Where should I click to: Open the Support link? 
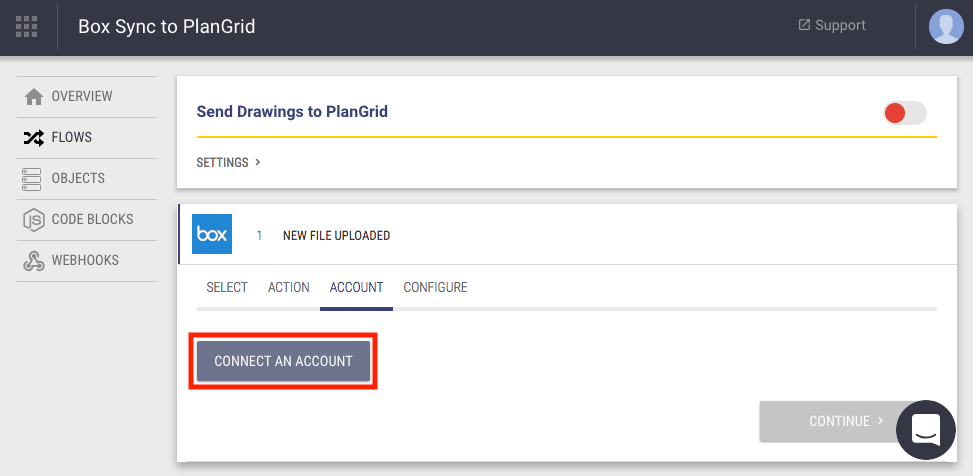[x=832, y=26]
